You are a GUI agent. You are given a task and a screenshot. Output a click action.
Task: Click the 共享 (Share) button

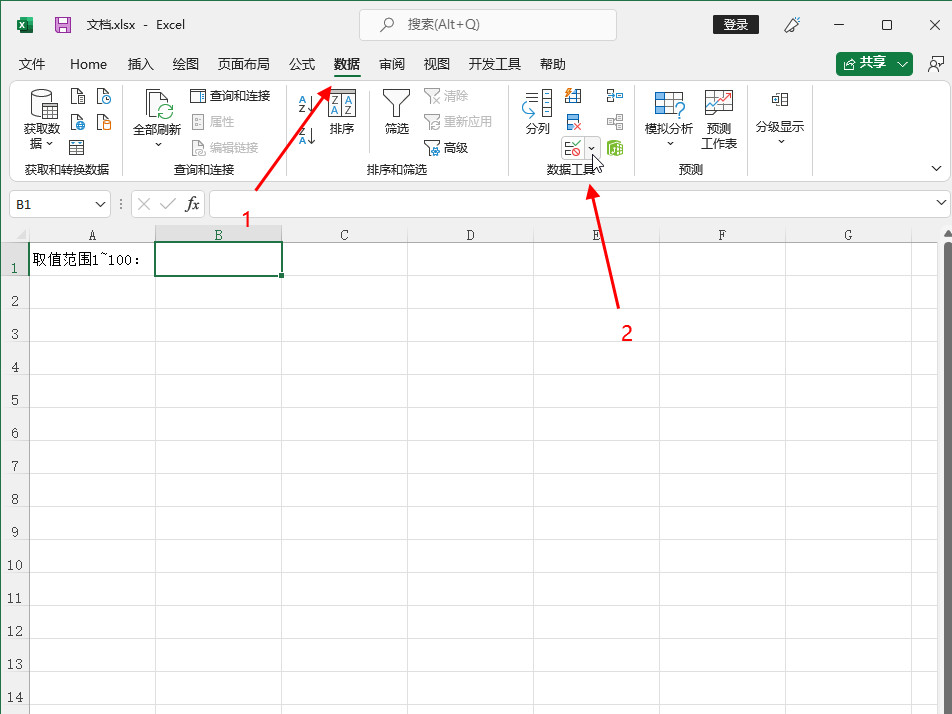[x=864, y=63]
